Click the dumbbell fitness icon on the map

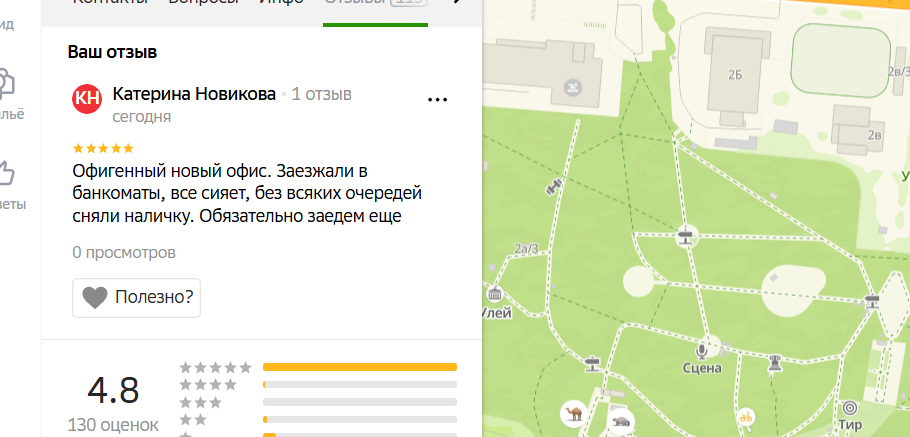[x=553, y=187]
